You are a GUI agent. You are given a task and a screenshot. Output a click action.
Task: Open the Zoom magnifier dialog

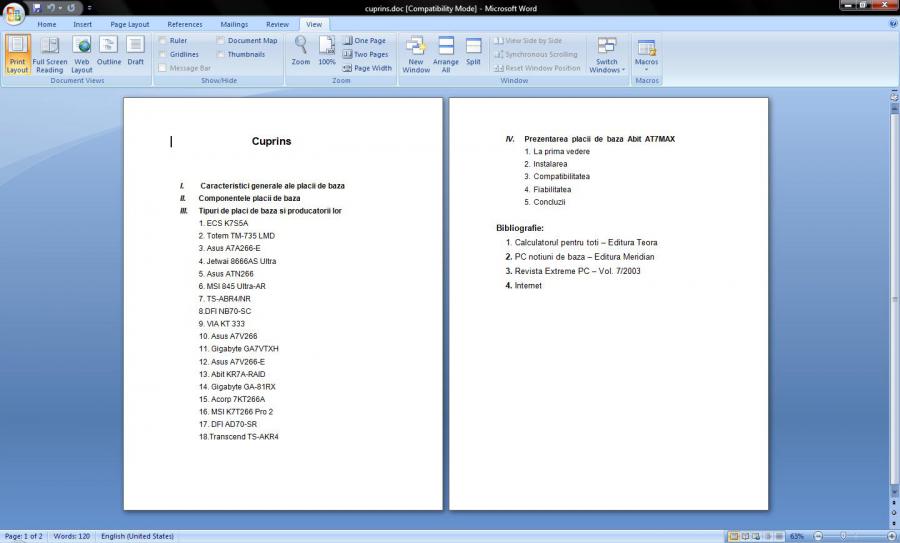coord(301,50)
